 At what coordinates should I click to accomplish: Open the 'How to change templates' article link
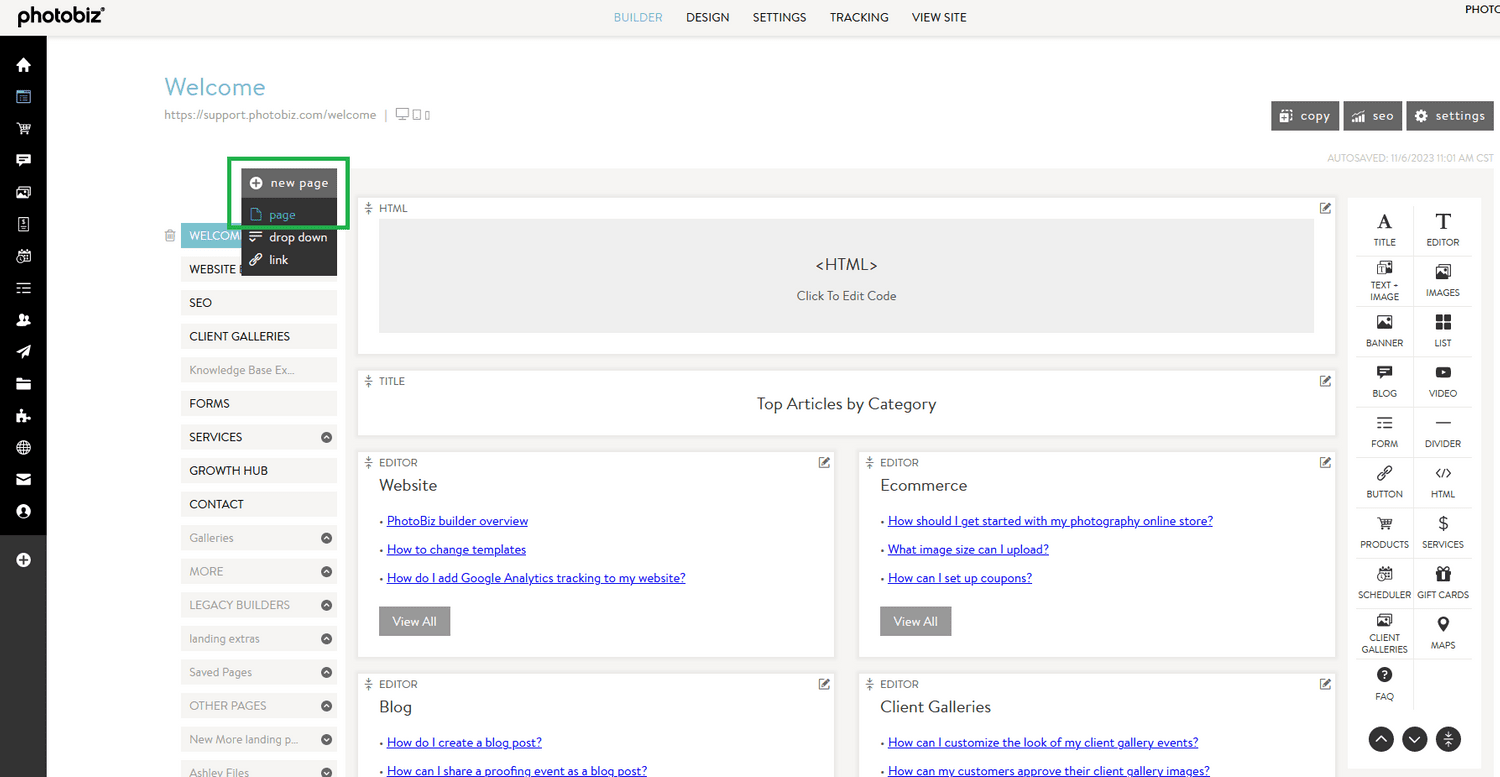(x=456, y=549)
